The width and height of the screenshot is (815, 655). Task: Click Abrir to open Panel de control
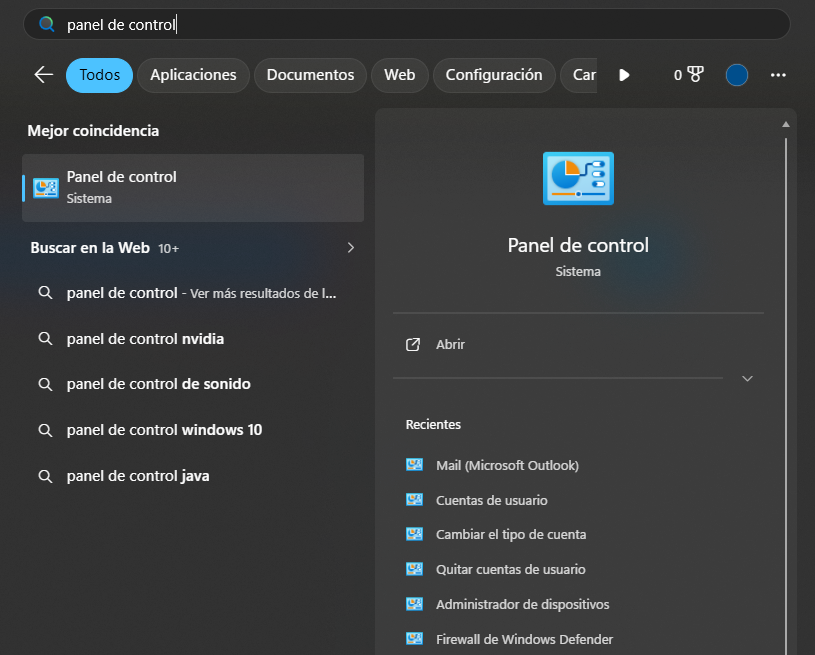pyautogui.click(x=450, y=344)
